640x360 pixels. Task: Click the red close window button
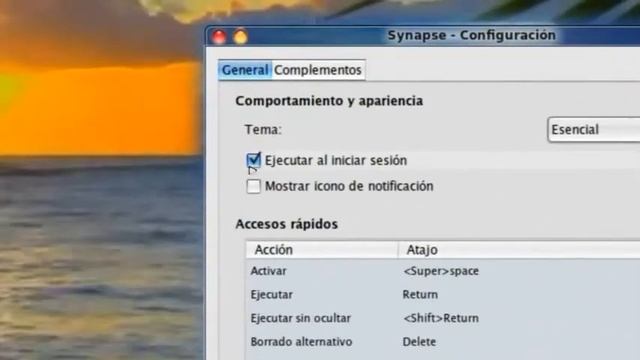pyautogui.click(x=219, y=37)
